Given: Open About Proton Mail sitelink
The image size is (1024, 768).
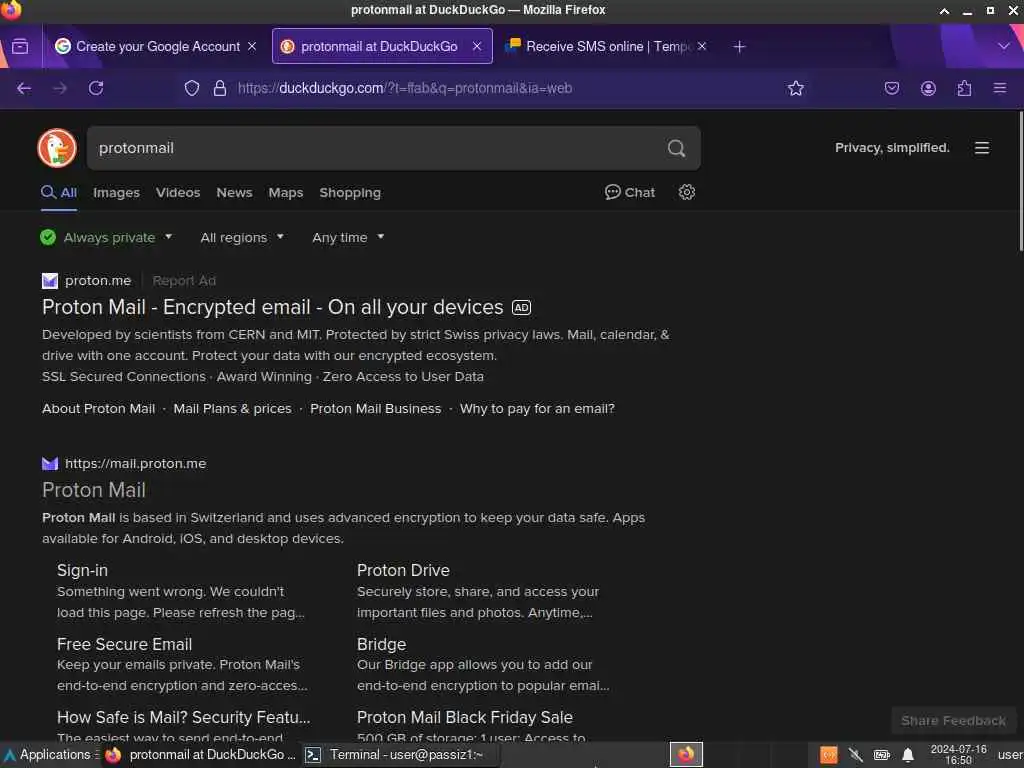Looking at the screenshot, I should pos(99,409).
